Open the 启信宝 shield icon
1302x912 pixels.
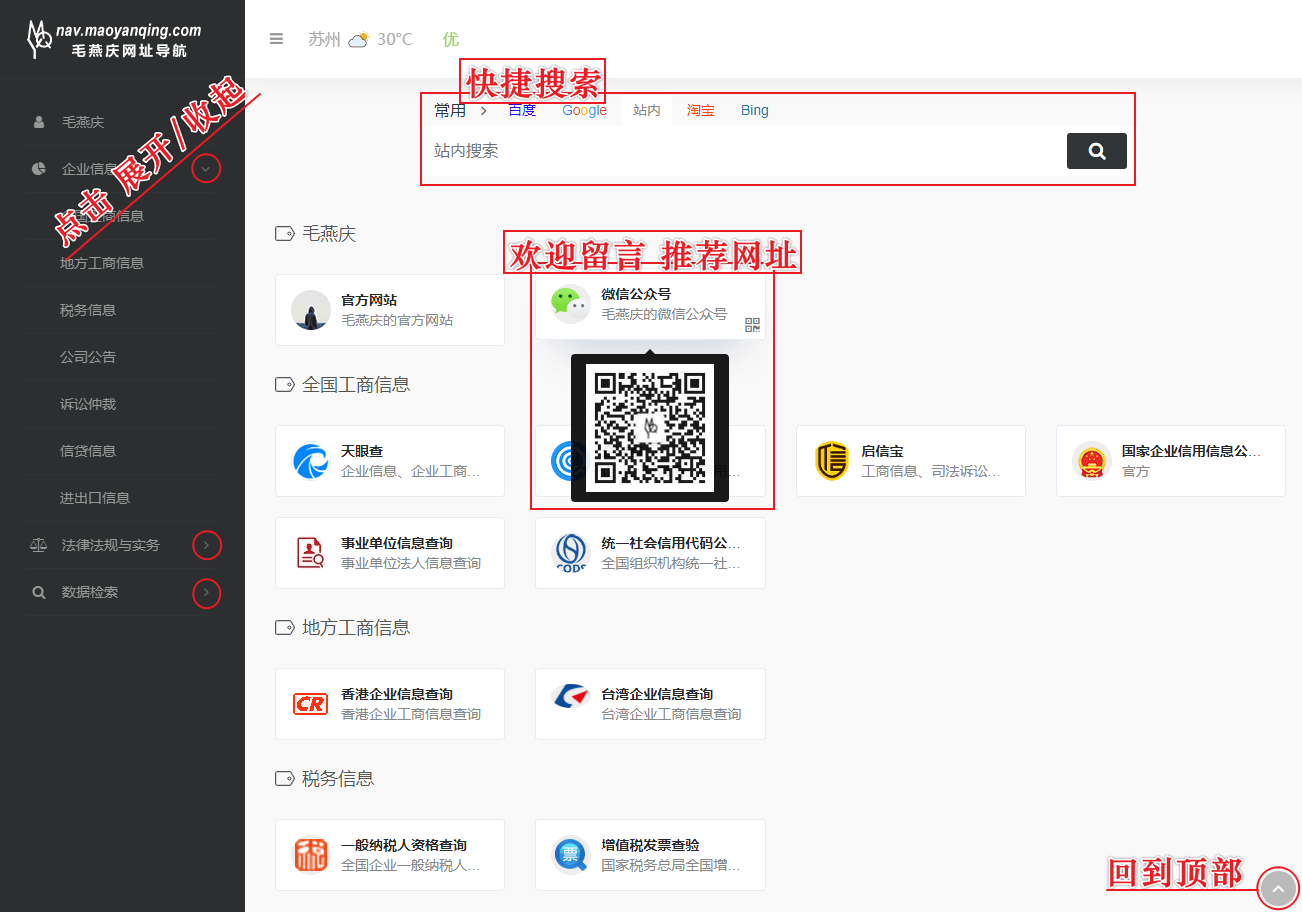[x=831, y=461]
